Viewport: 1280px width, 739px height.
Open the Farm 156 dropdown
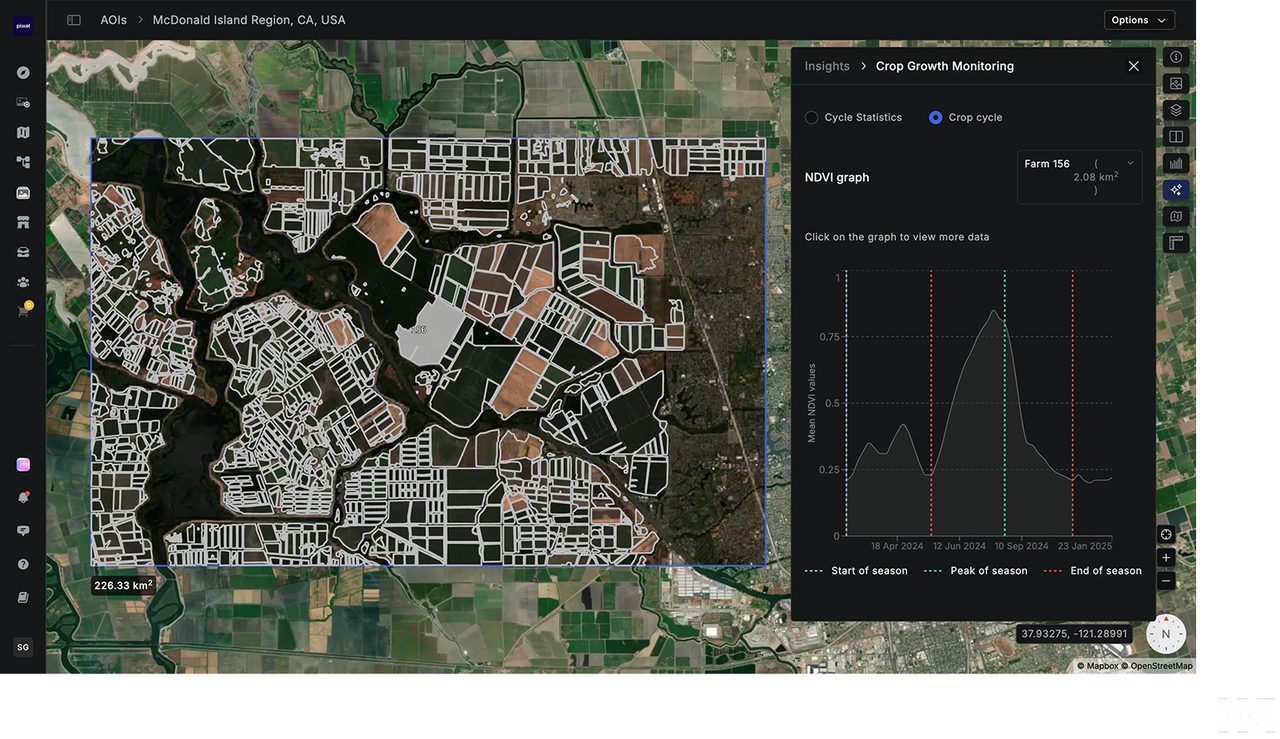tap(1080, 177)
